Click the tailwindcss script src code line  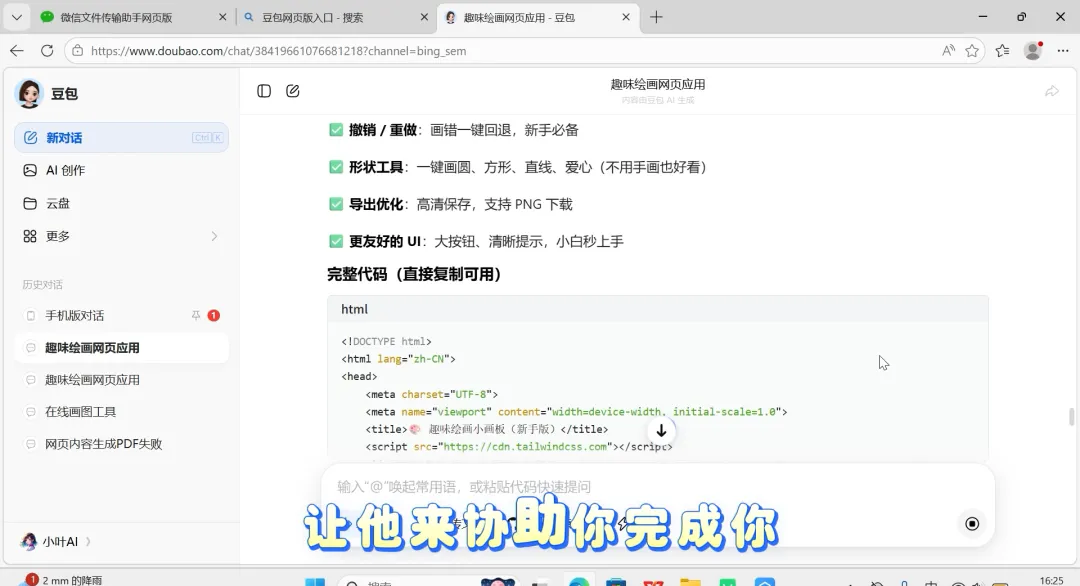click(519, 447)
